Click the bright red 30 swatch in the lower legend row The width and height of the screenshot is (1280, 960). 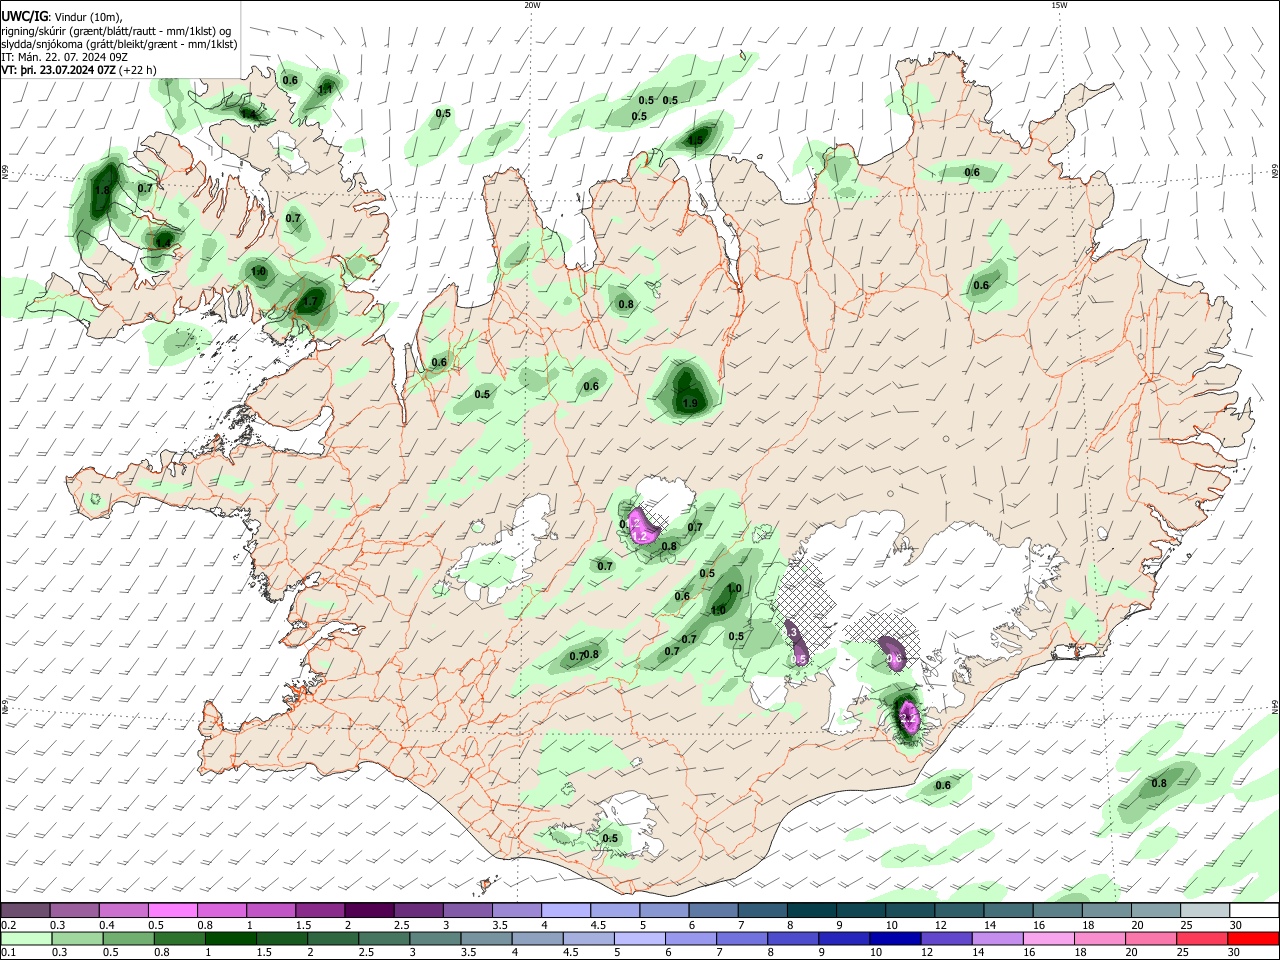point(1254,939)
